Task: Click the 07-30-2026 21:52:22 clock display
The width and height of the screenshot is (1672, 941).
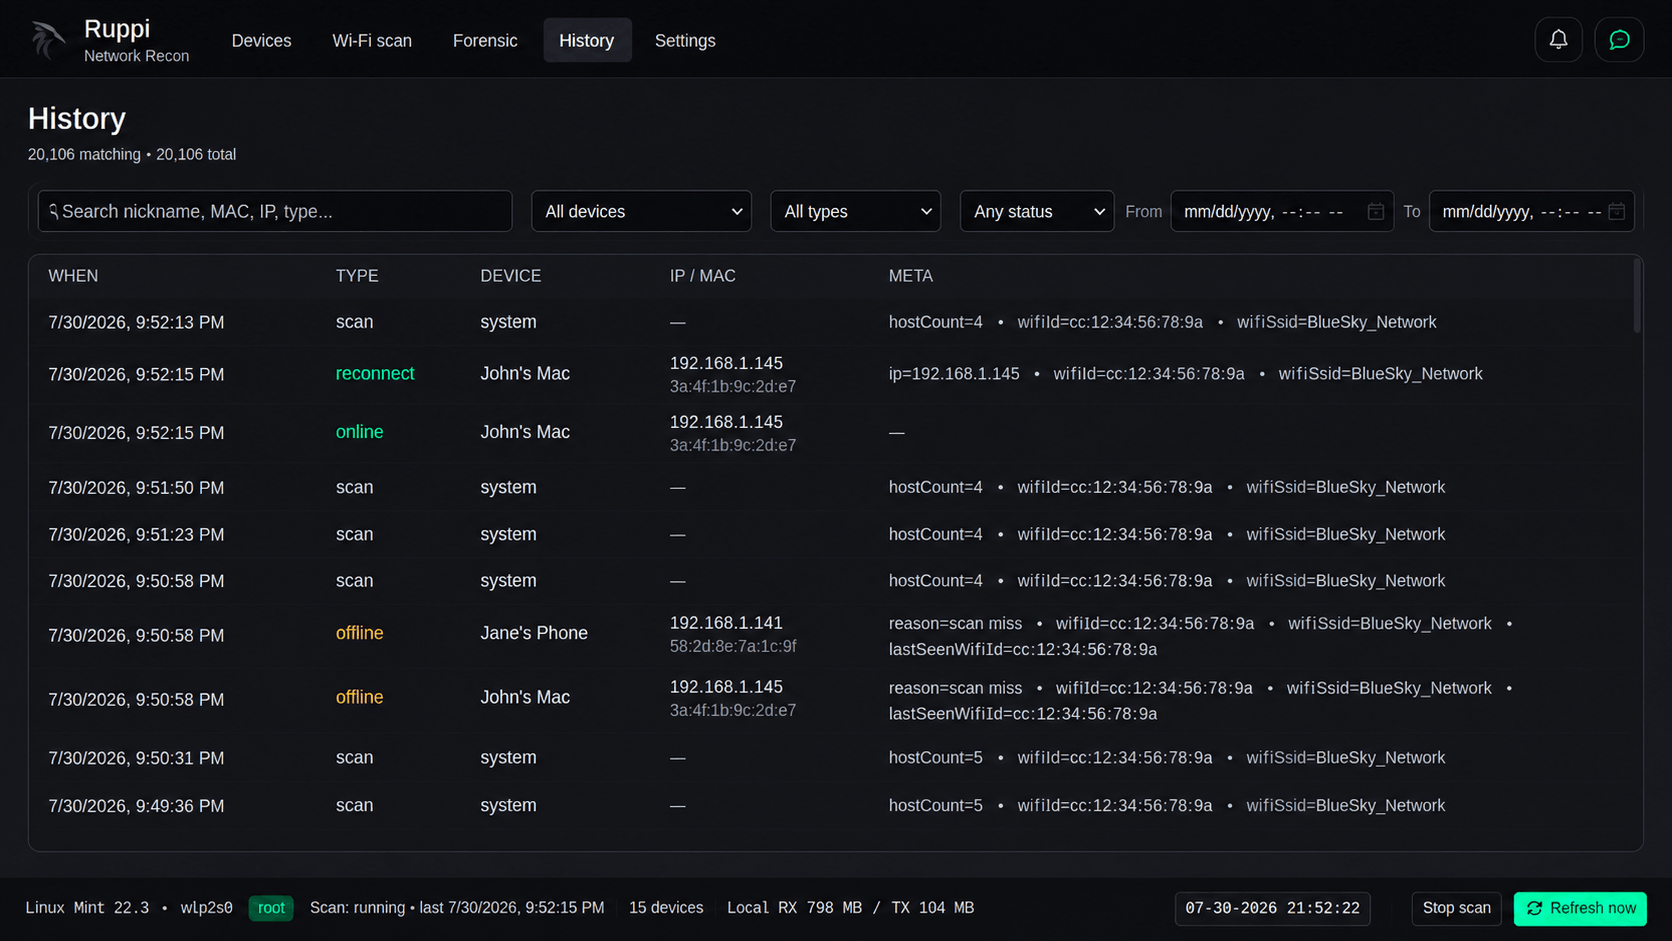Action: pos(1272,908)
